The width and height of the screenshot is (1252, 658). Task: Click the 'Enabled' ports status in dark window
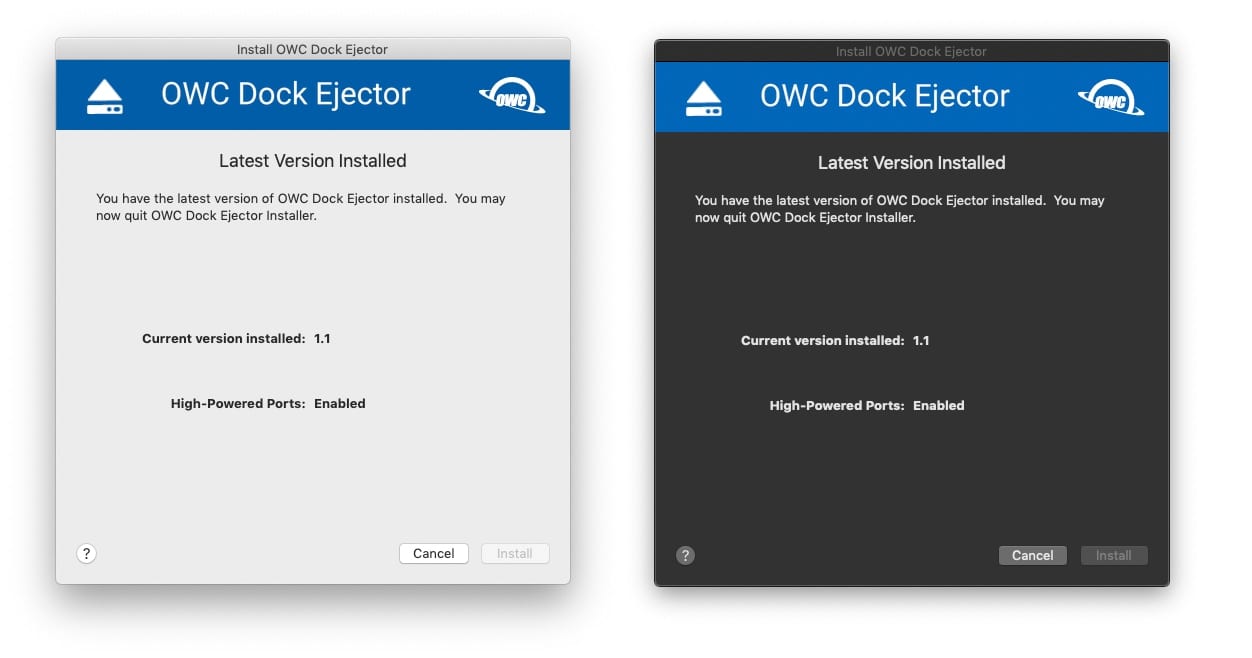point(939,406)
